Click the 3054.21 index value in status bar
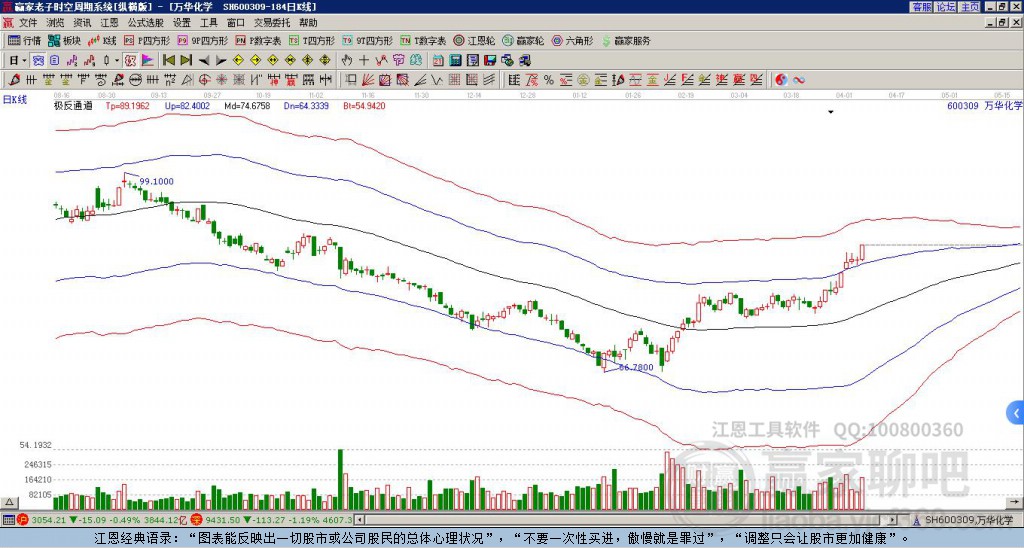This screenshot has height=548, width=1024. 49,520
